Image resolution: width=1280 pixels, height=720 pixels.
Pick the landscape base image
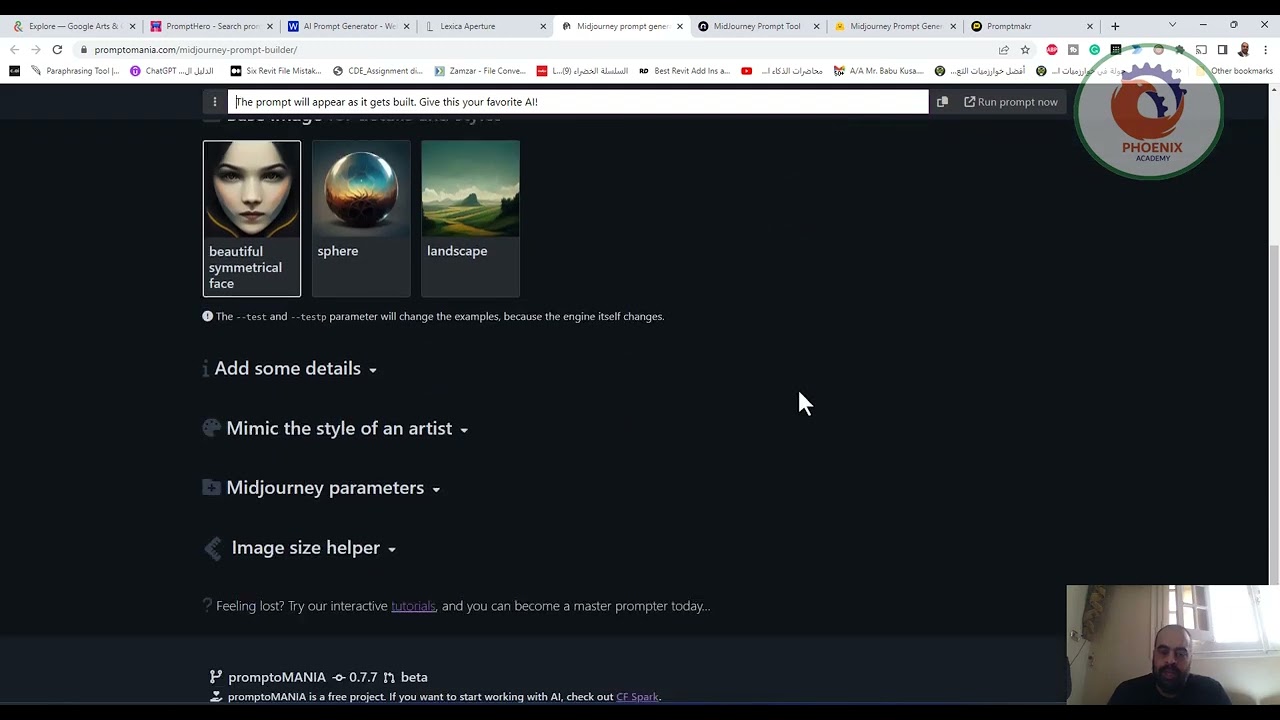pos(470,218)
